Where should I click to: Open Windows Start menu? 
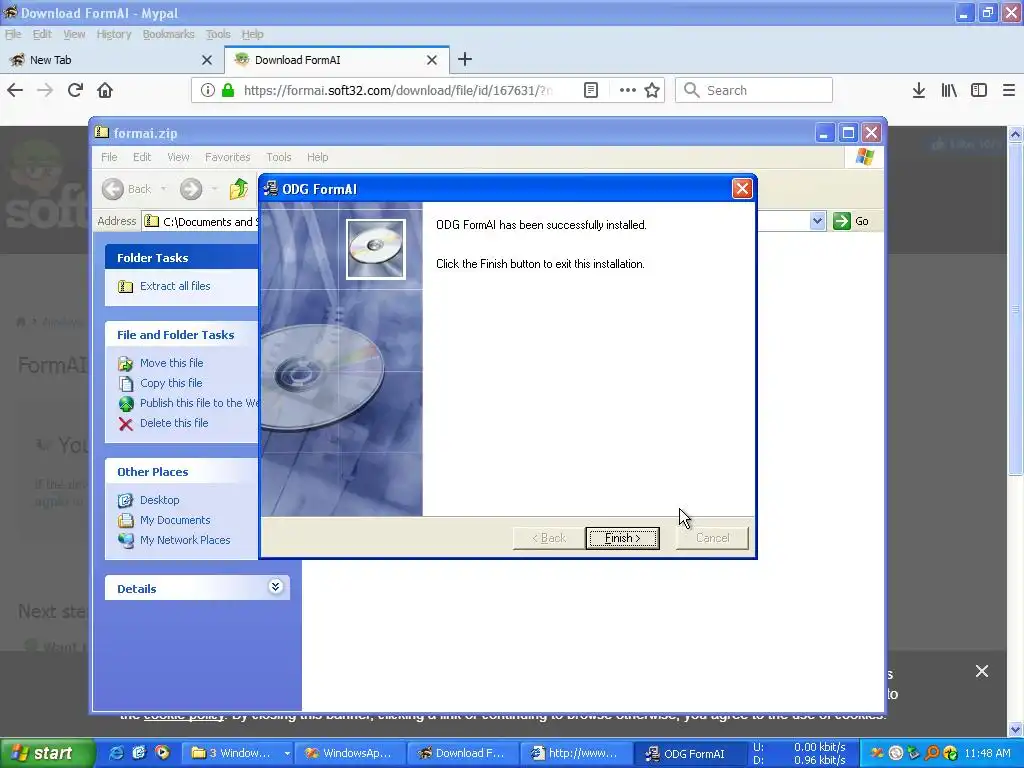47,753
